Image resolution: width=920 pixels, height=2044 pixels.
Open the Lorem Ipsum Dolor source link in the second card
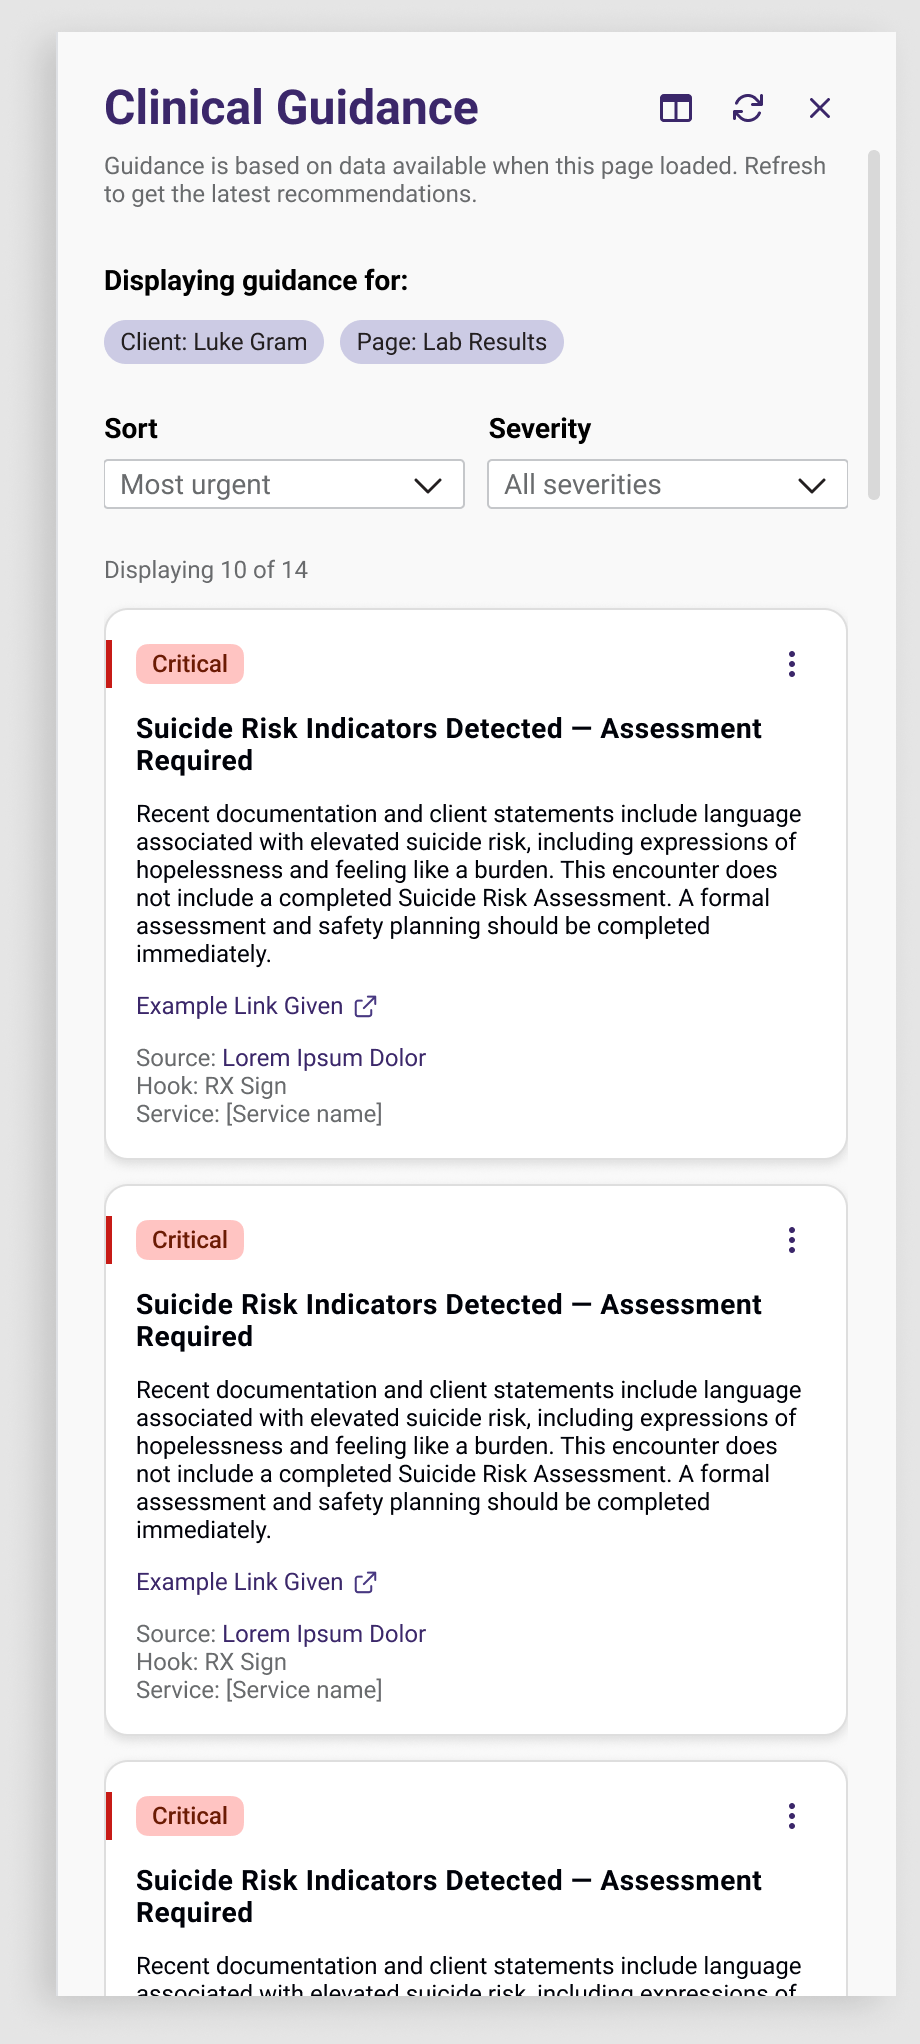pyautogui.click(x=324, y=1634)
